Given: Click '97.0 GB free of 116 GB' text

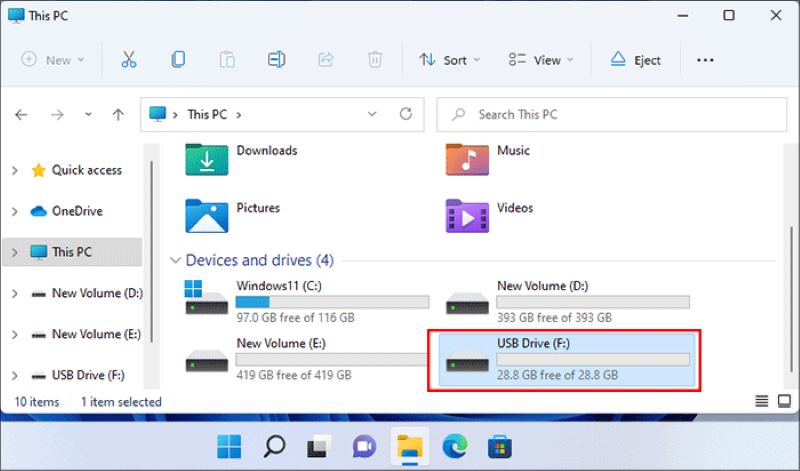Looking at the screenshot, I should click(295, 317).
